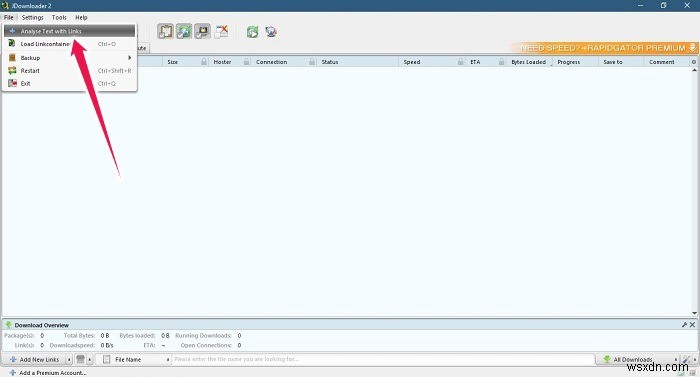Expand the Add New Links arrow
This screenshot has height=377, width=700.
[x=69, y=359]
